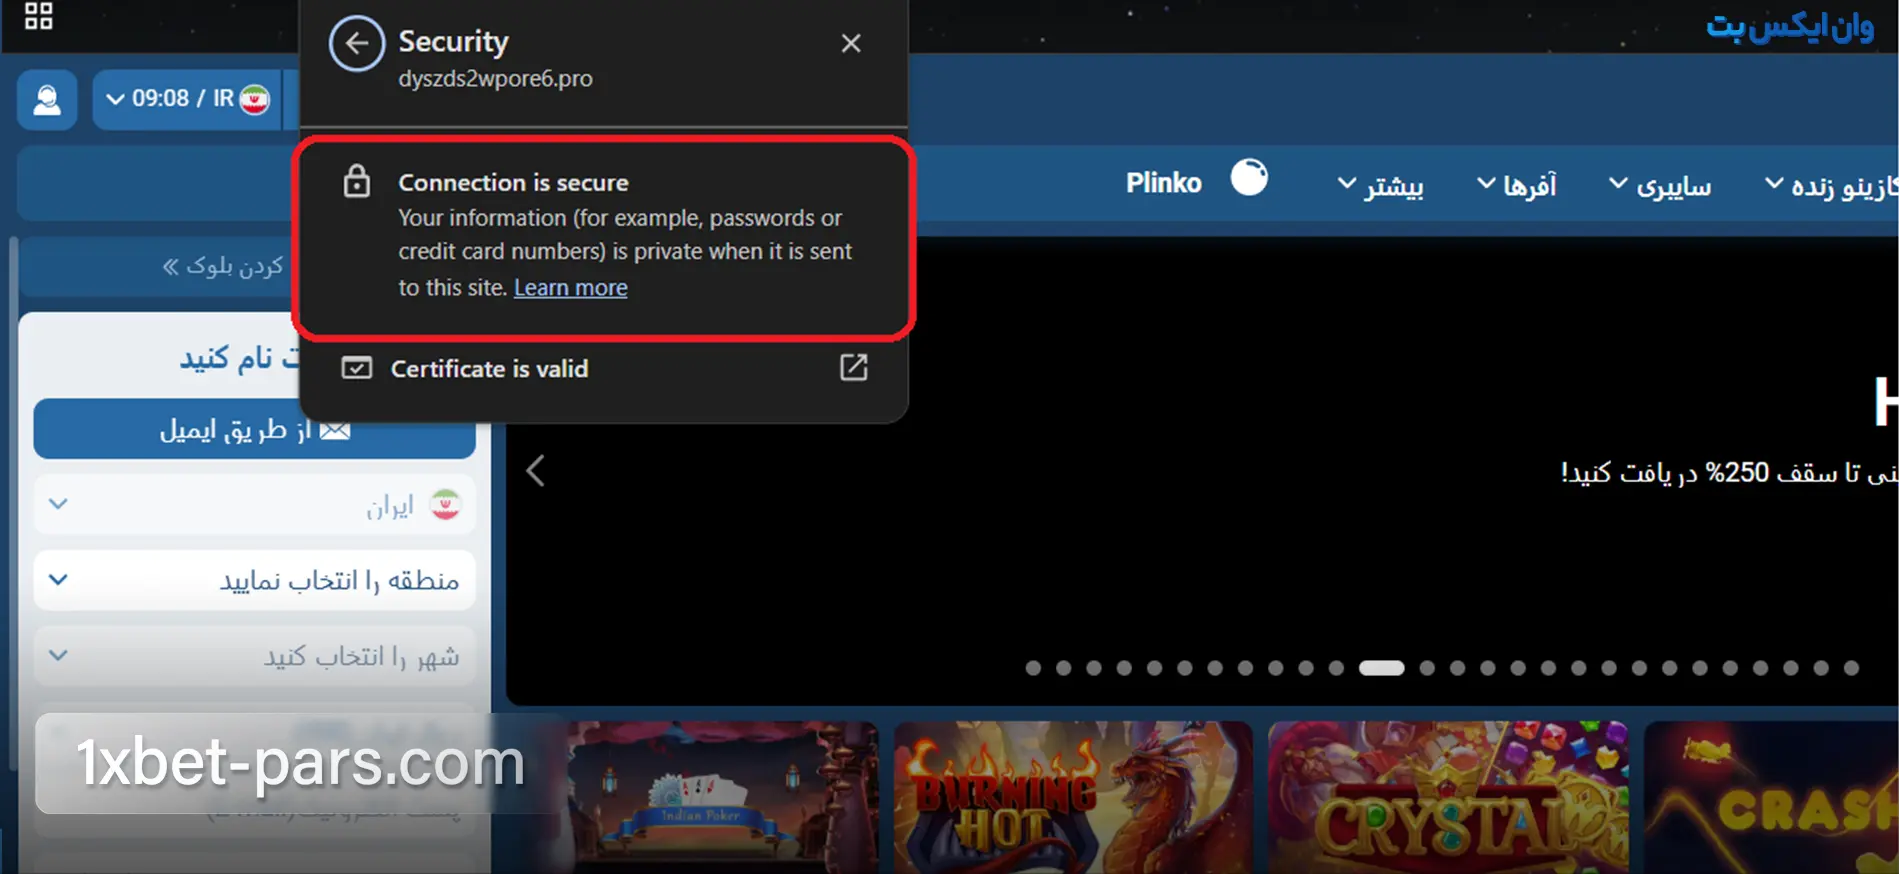Screen dimensions: 1899x874
Task: Open the Burning Hot game thumbnail
Action: [1073, 797]
